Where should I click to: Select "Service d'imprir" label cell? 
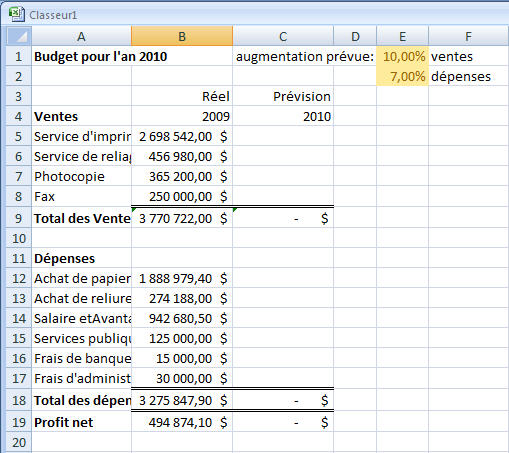click(82, 136)
